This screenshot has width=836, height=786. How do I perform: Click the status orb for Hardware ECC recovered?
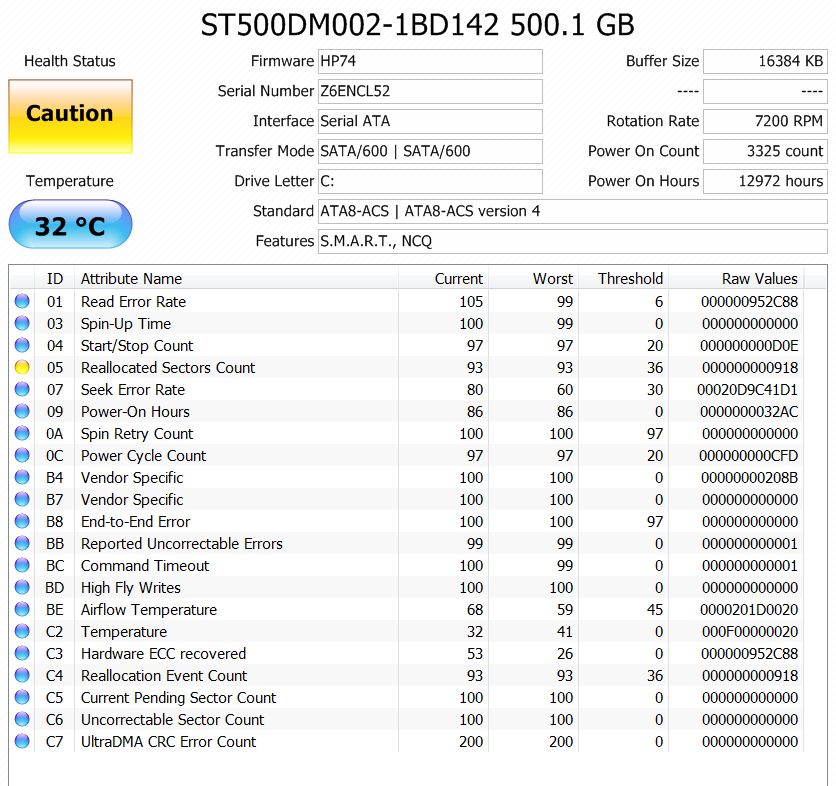pyautogui.click(x=22, y=654)
